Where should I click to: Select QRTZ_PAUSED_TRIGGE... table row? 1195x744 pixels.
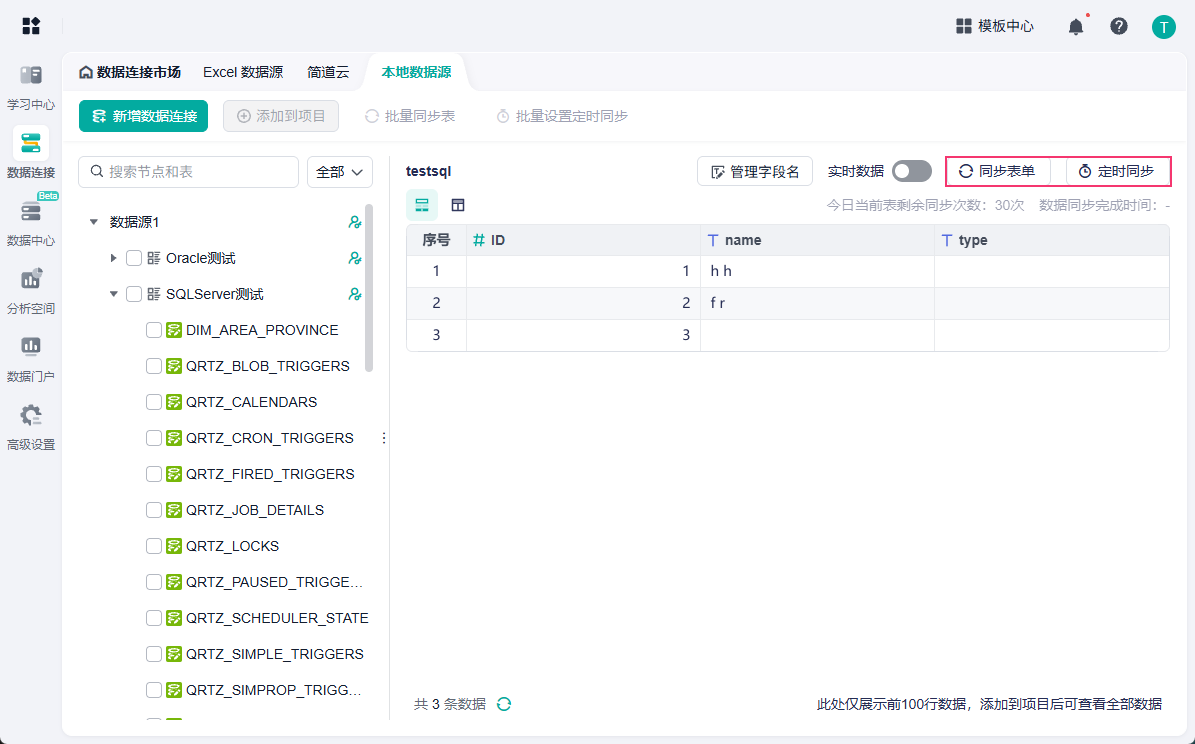(x=255, y=582)
